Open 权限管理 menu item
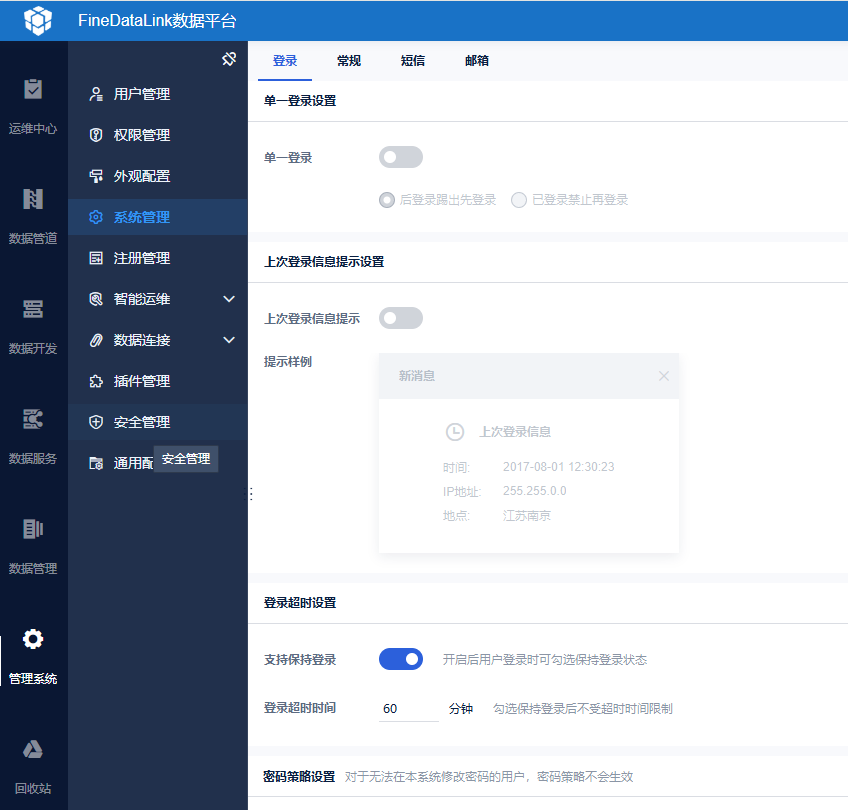Viewport: 848px width, 810px height. (x=158, y=135)
